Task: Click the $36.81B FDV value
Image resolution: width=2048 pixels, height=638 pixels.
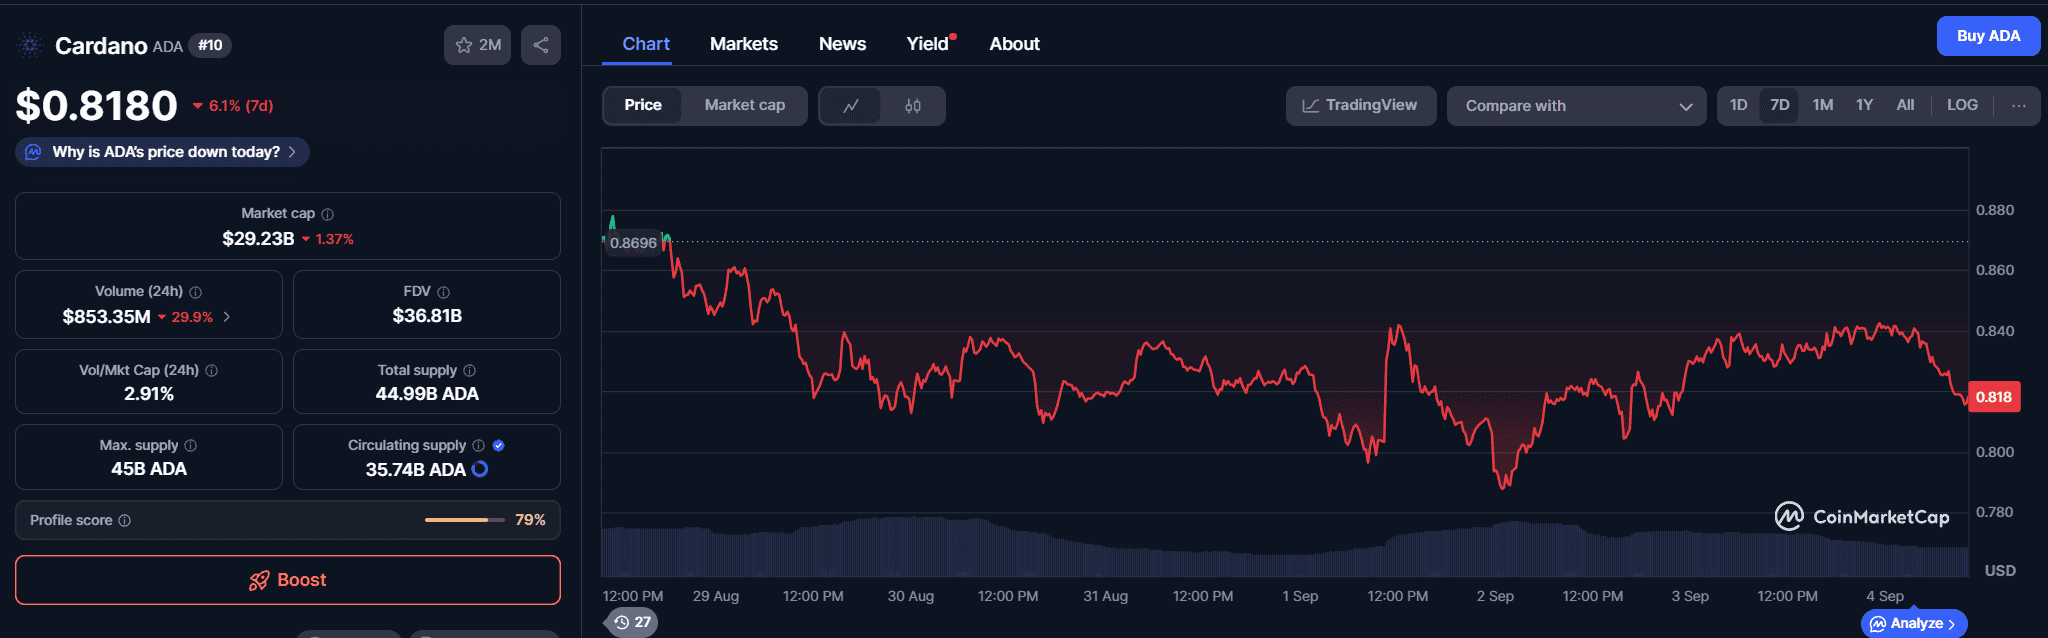Action: [x=427, y=316]
